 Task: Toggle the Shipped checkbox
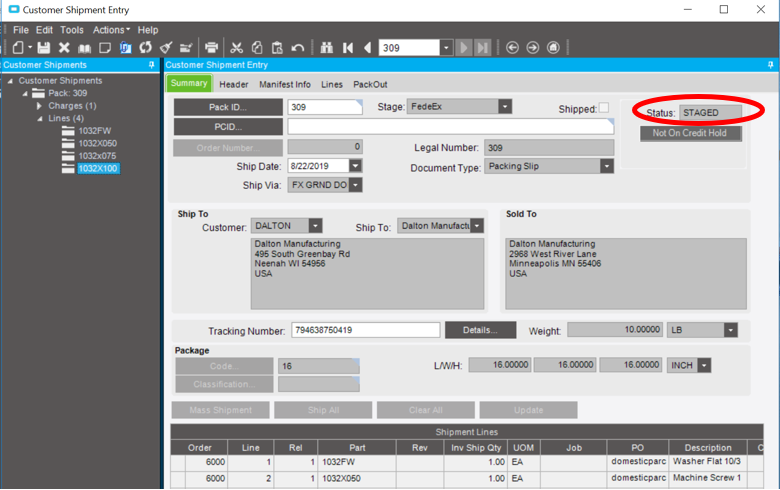pyautogui.click(x=603, y=108)
